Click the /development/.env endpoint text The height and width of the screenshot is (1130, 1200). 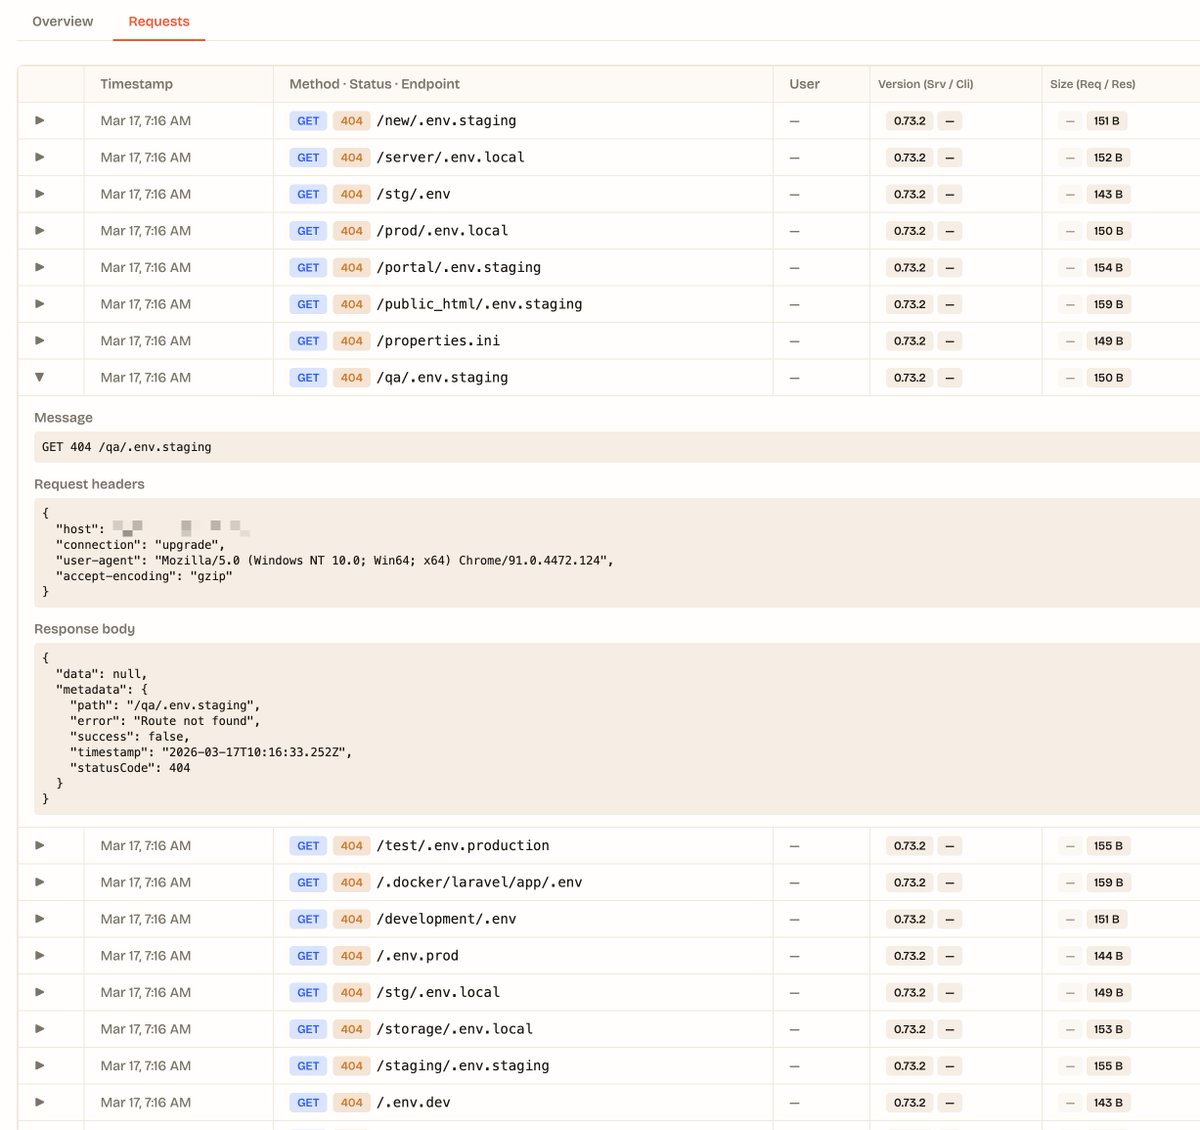click(446, 919)
